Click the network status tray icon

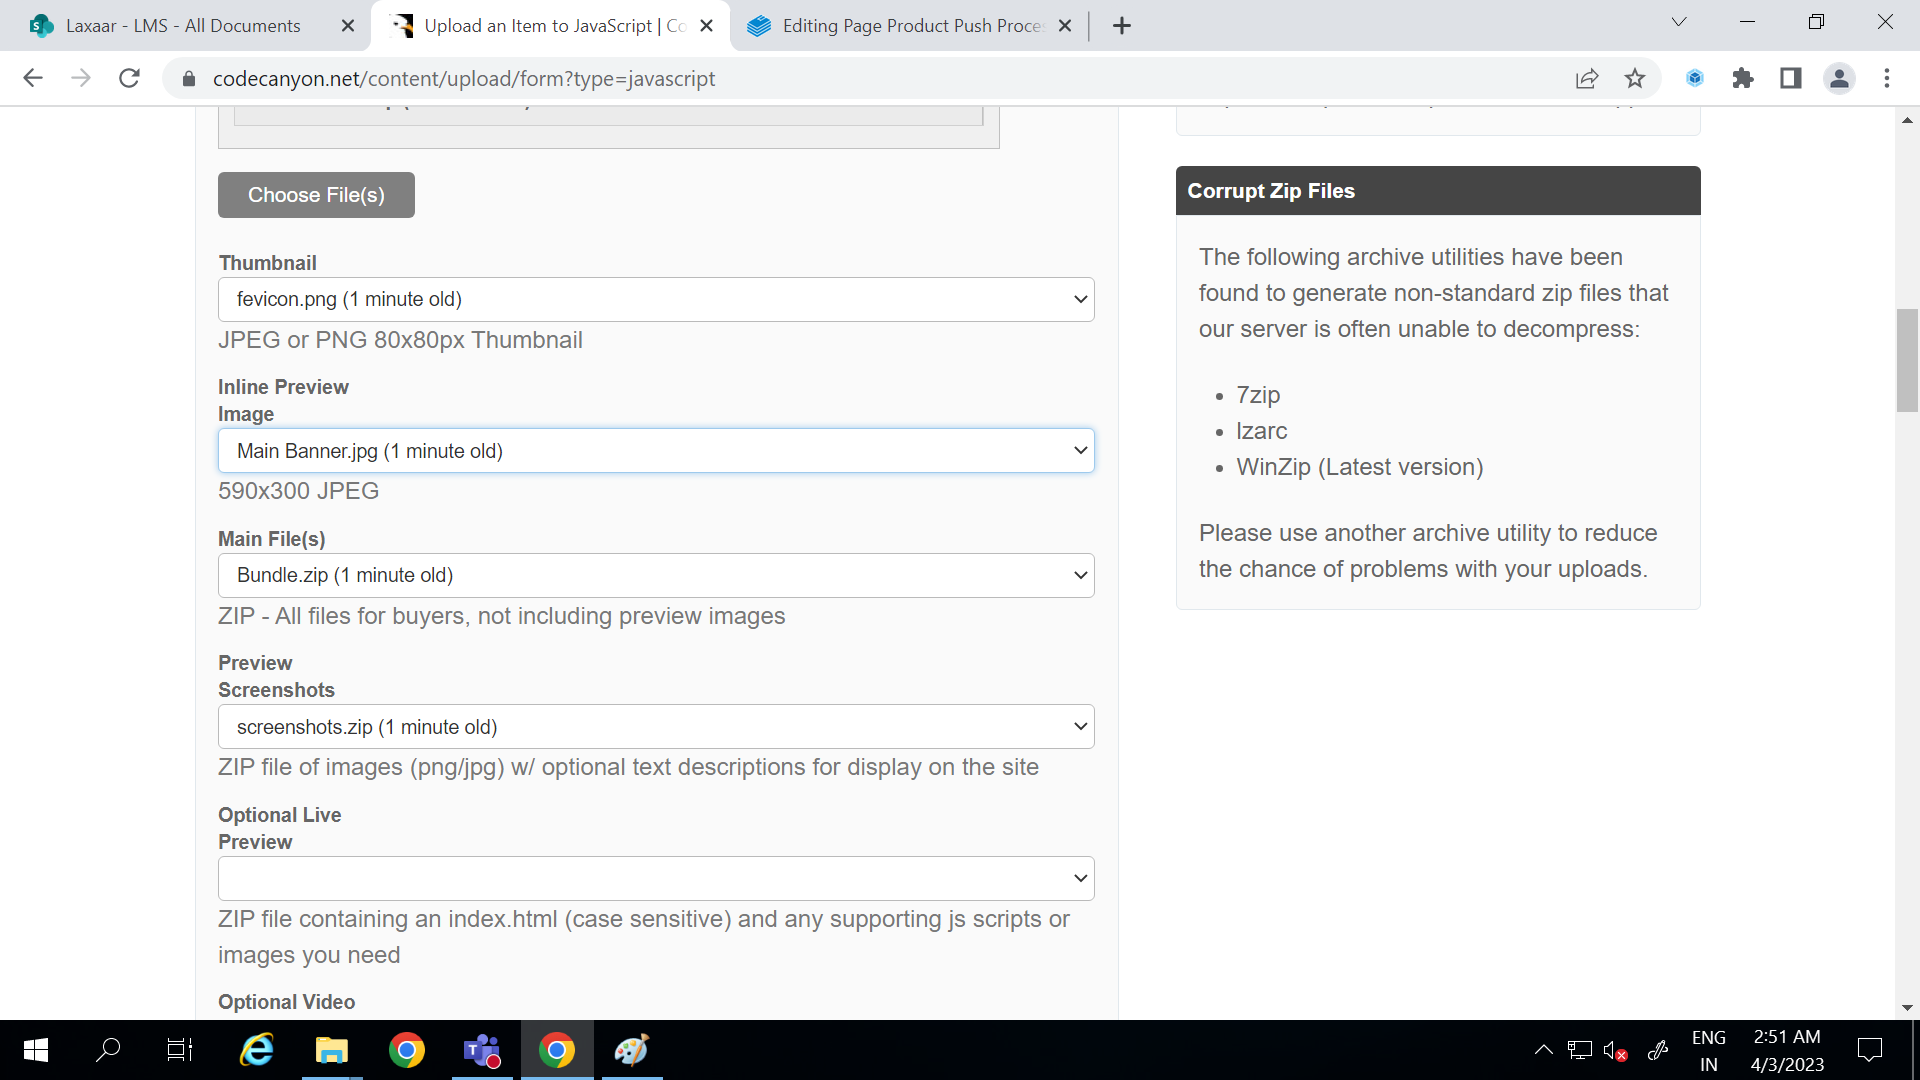click(x=1580, y=1050)
